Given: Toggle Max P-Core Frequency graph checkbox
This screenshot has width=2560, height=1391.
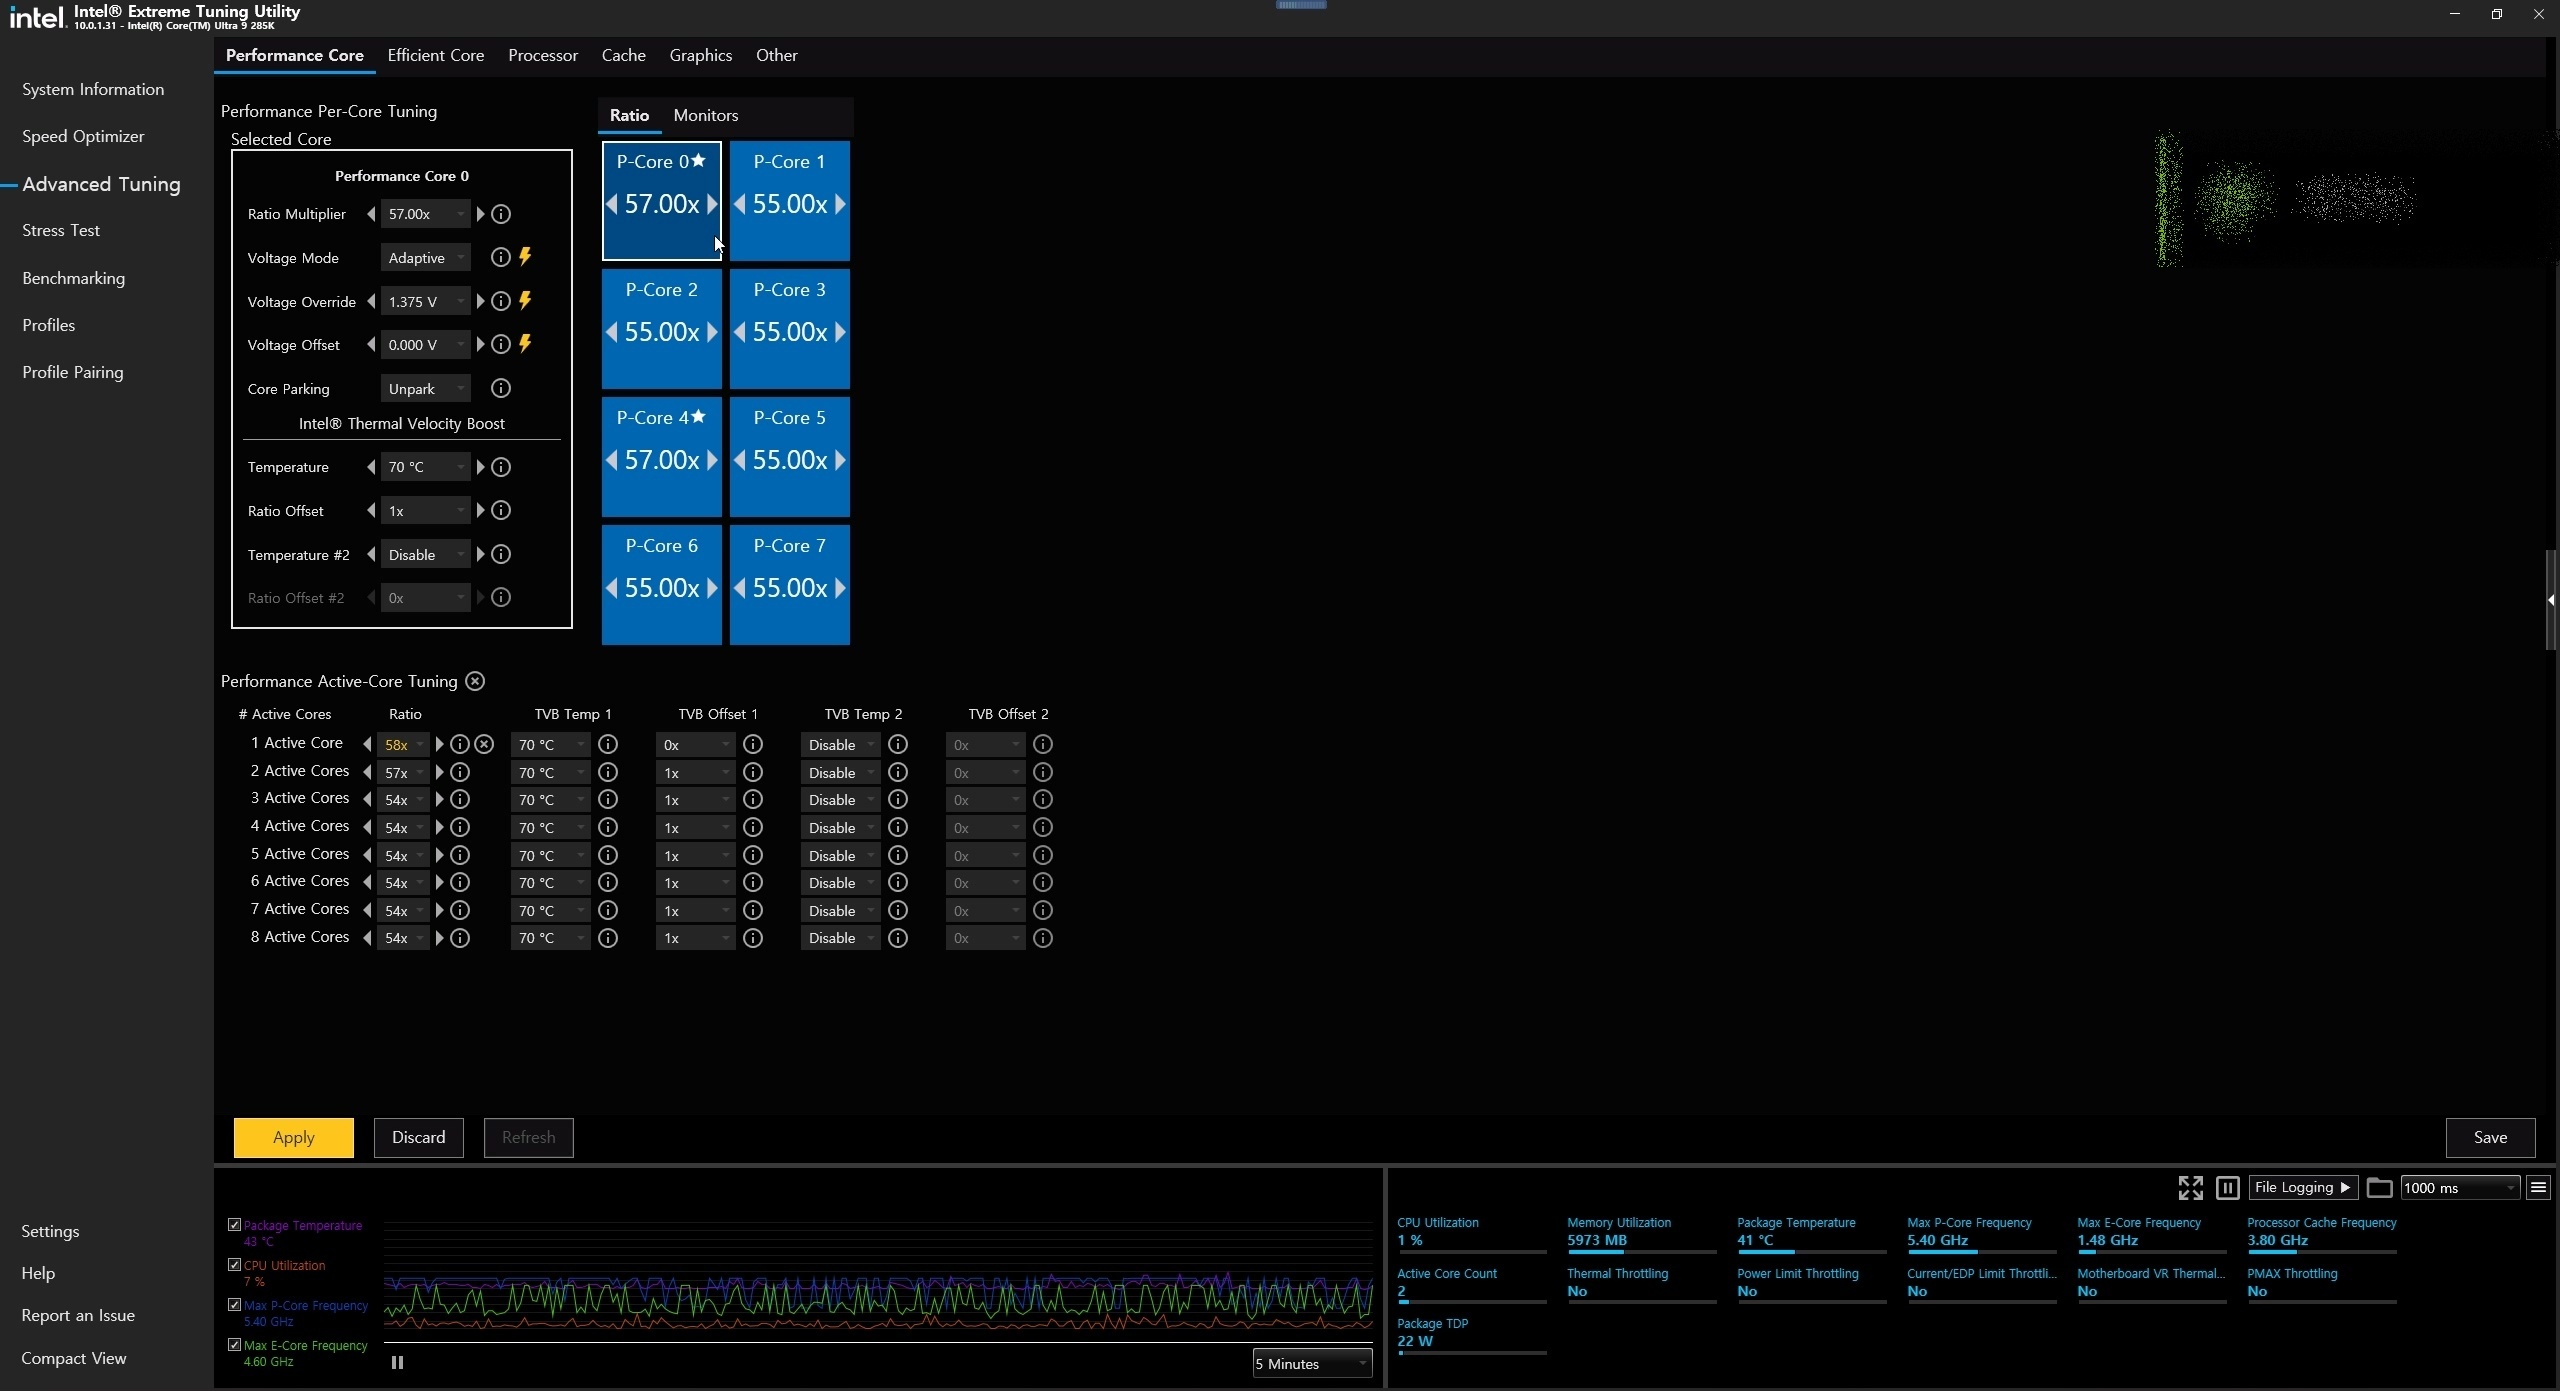Looking at the screenshot, I should 234,1305.
